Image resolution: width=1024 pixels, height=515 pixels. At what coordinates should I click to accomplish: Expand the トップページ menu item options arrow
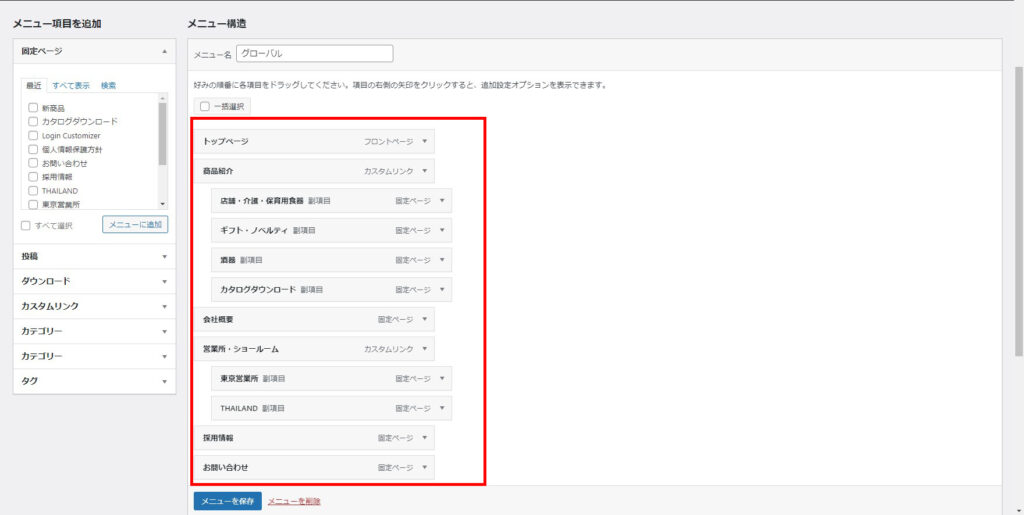tap(425, 141)
